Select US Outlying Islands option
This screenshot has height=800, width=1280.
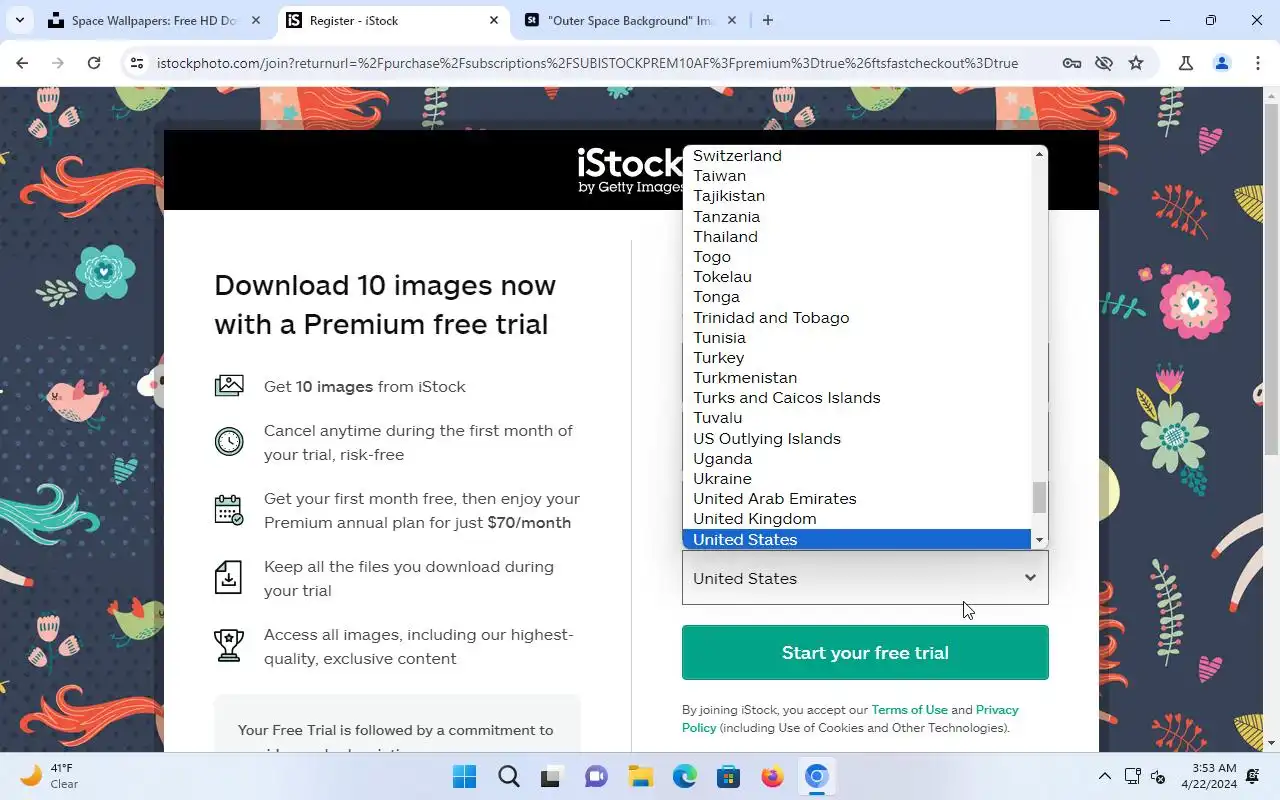click(x=857, y=439)
